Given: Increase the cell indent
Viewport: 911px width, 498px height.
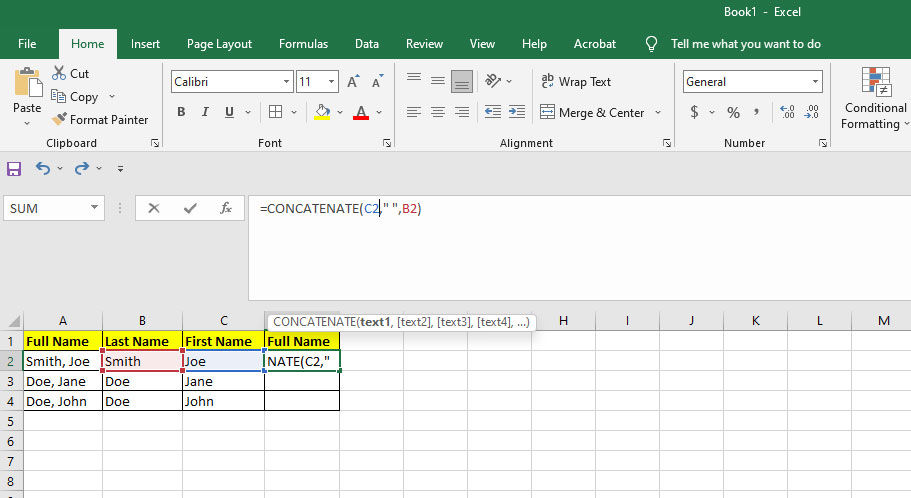Looking at the screenshot, I should [x=517, y=112].
